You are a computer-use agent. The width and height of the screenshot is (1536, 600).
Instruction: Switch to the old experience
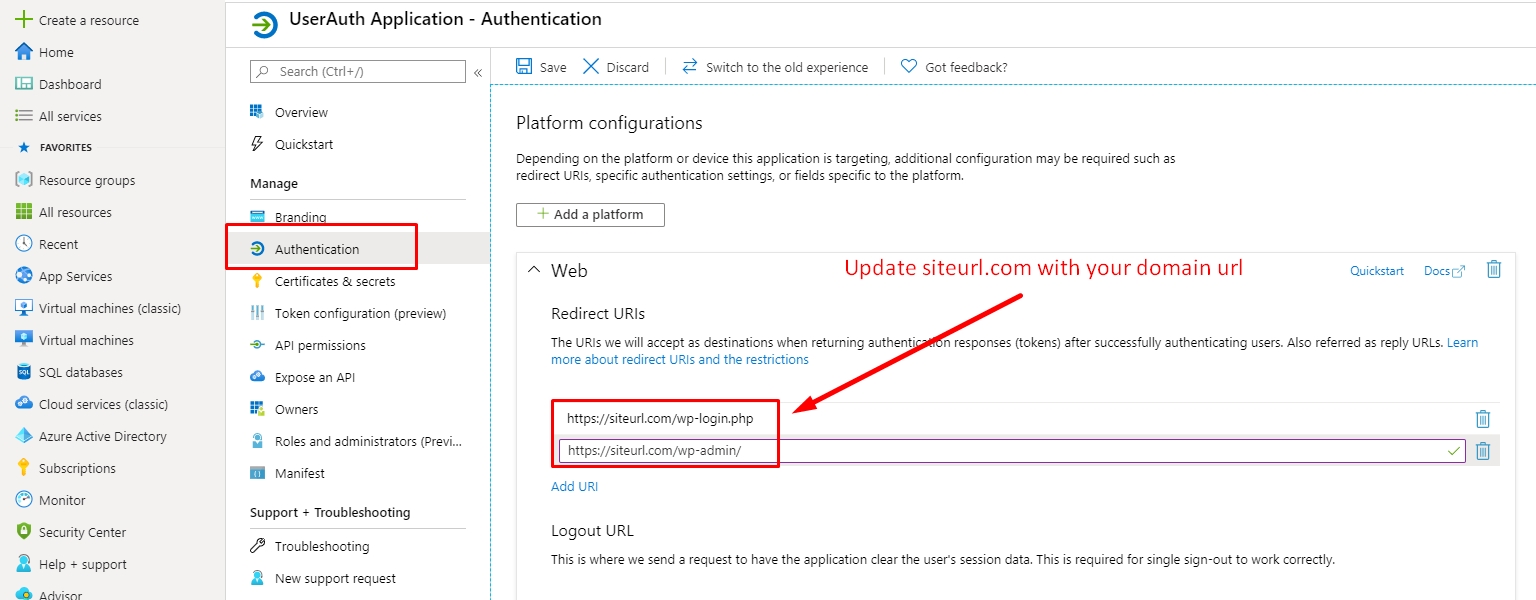pos(774,67)
